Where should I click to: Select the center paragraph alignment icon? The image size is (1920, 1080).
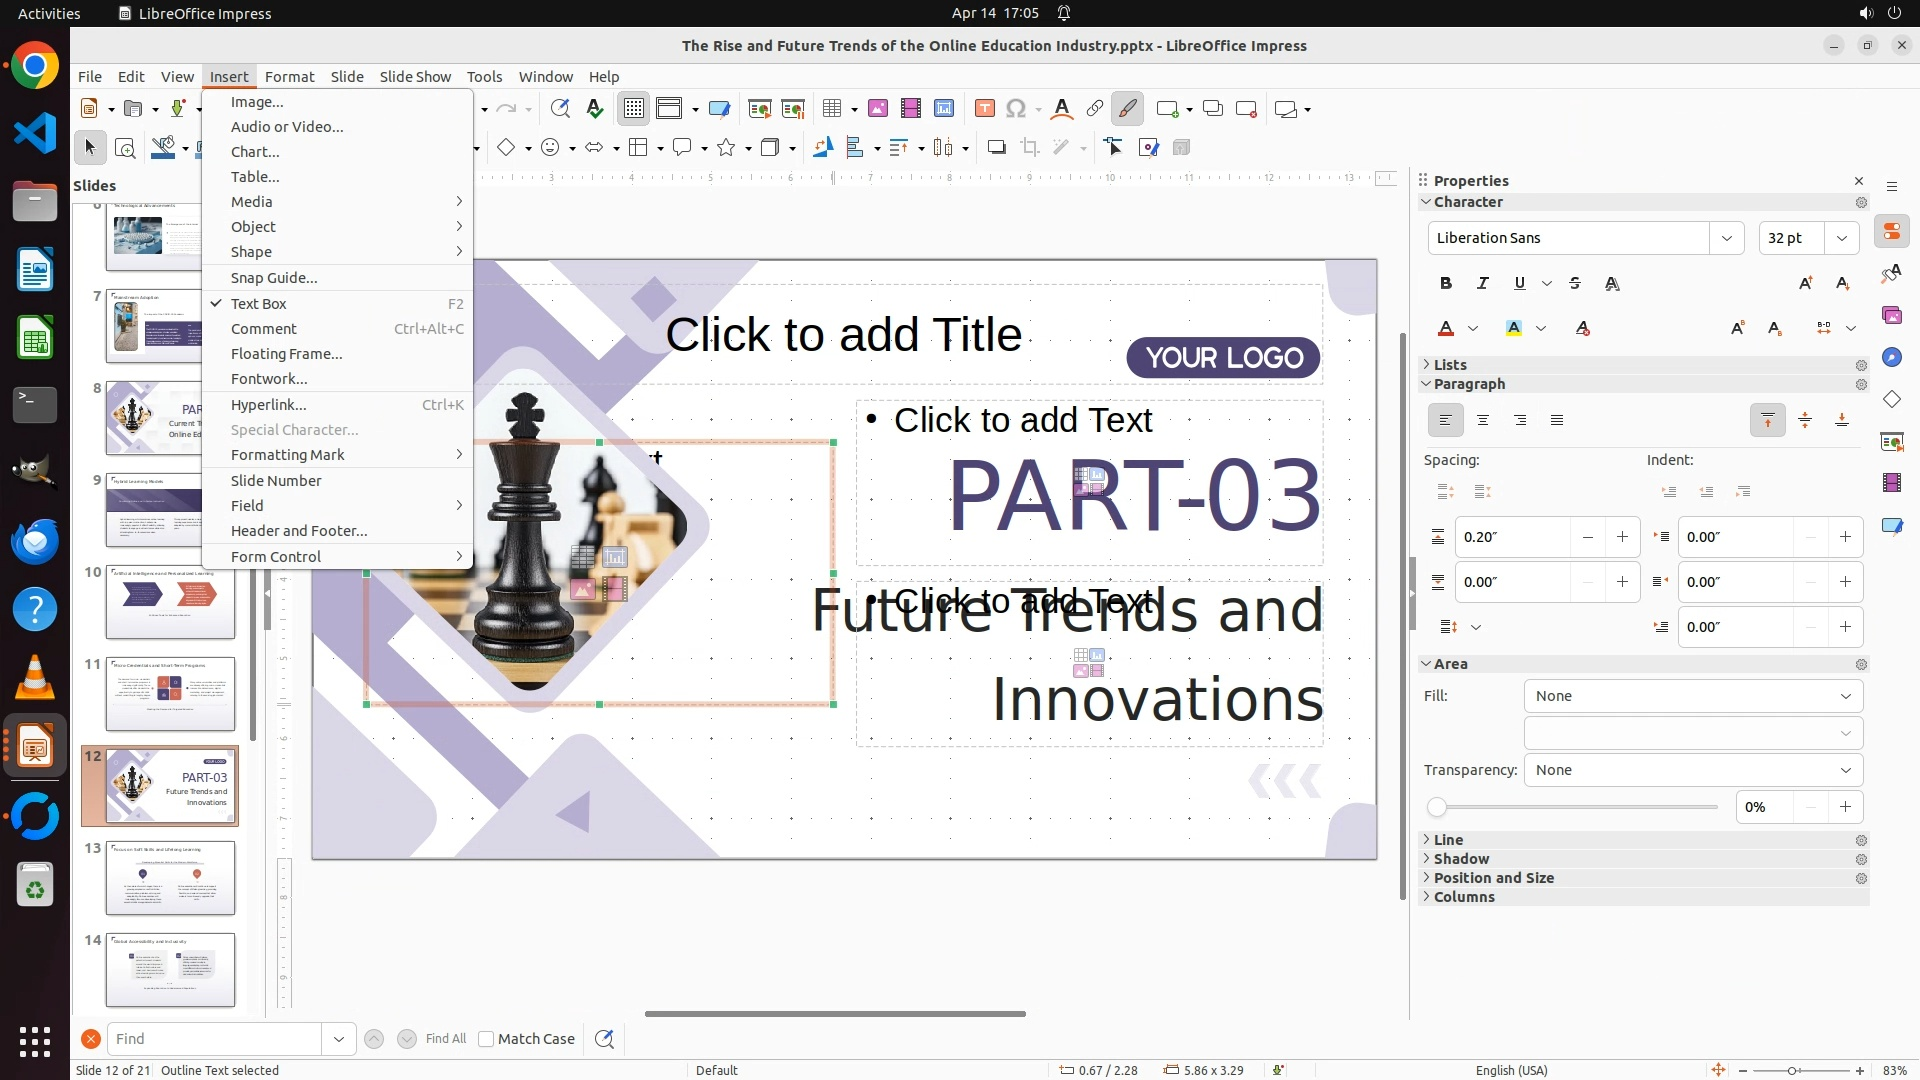1482,421
